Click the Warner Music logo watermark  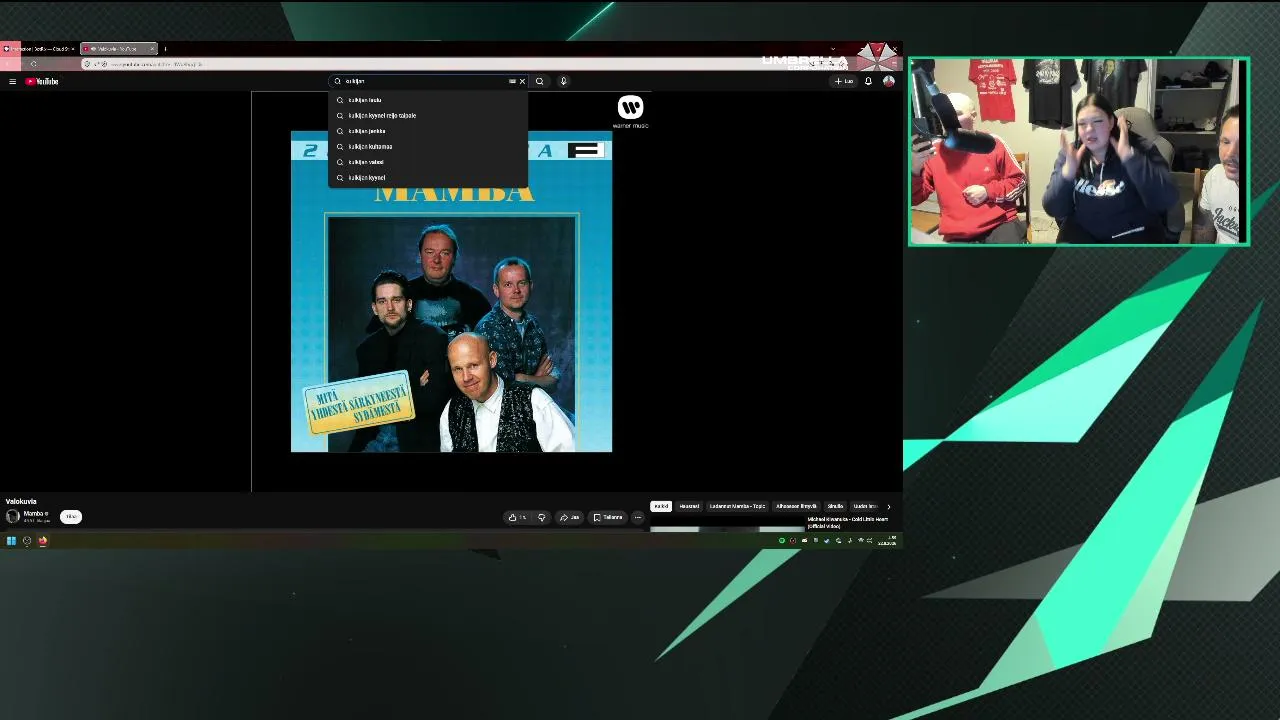(630, 111)
